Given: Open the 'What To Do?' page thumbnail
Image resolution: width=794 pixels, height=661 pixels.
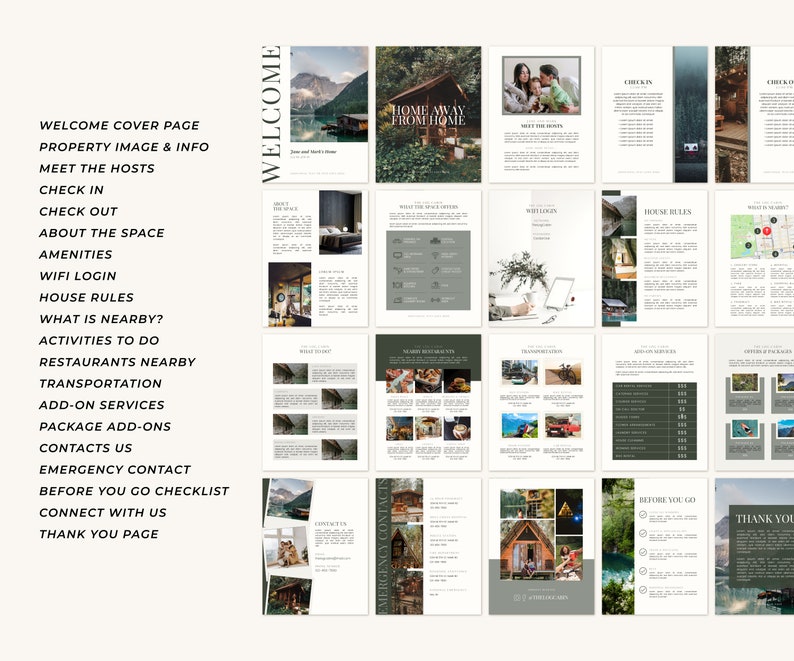Looking at the screenshot, I should click(x=315, y=403).
